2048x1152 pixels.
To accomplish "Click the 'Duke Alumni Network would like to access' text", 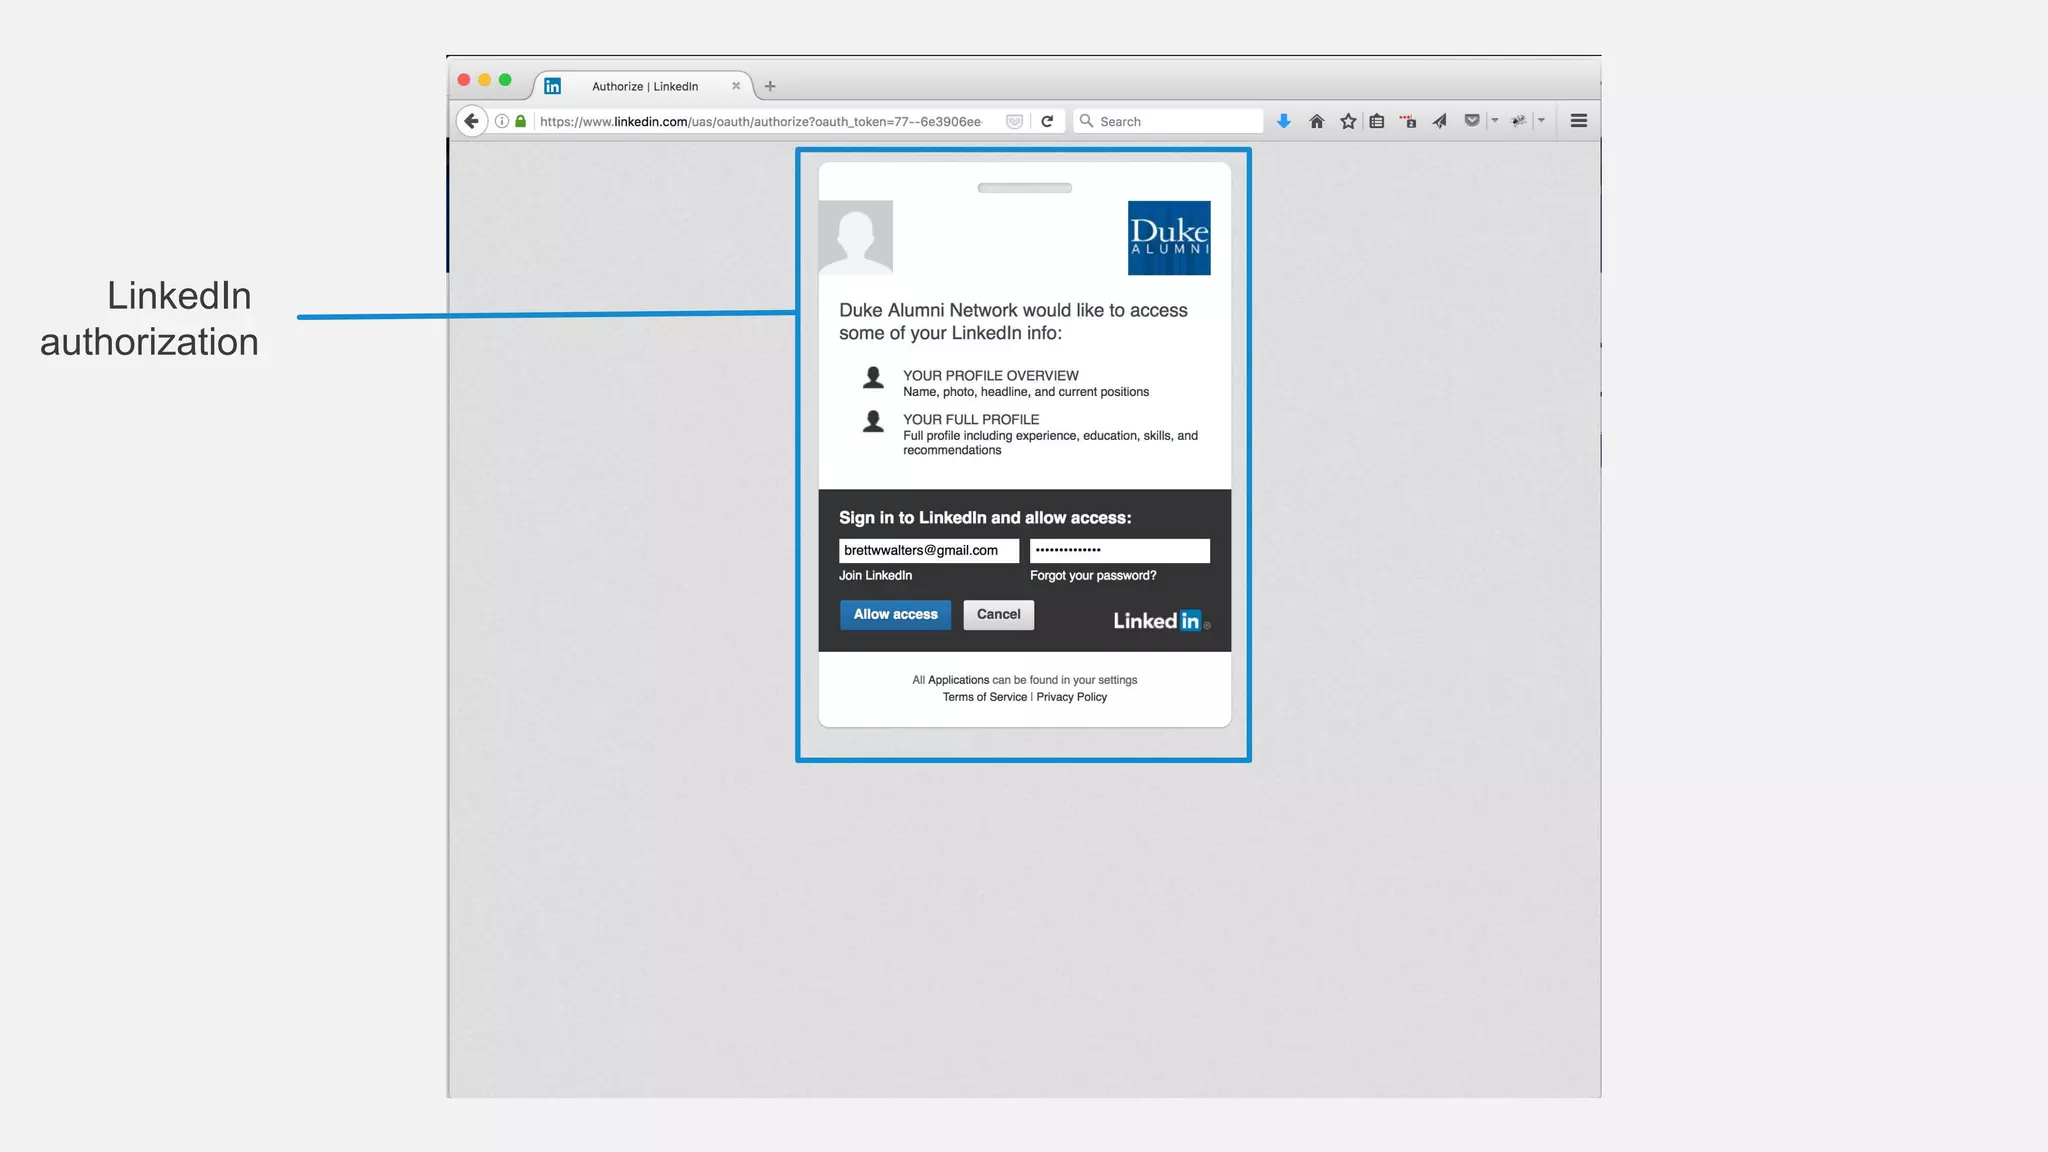I will pyautogui.click(x=1013, y=311).
